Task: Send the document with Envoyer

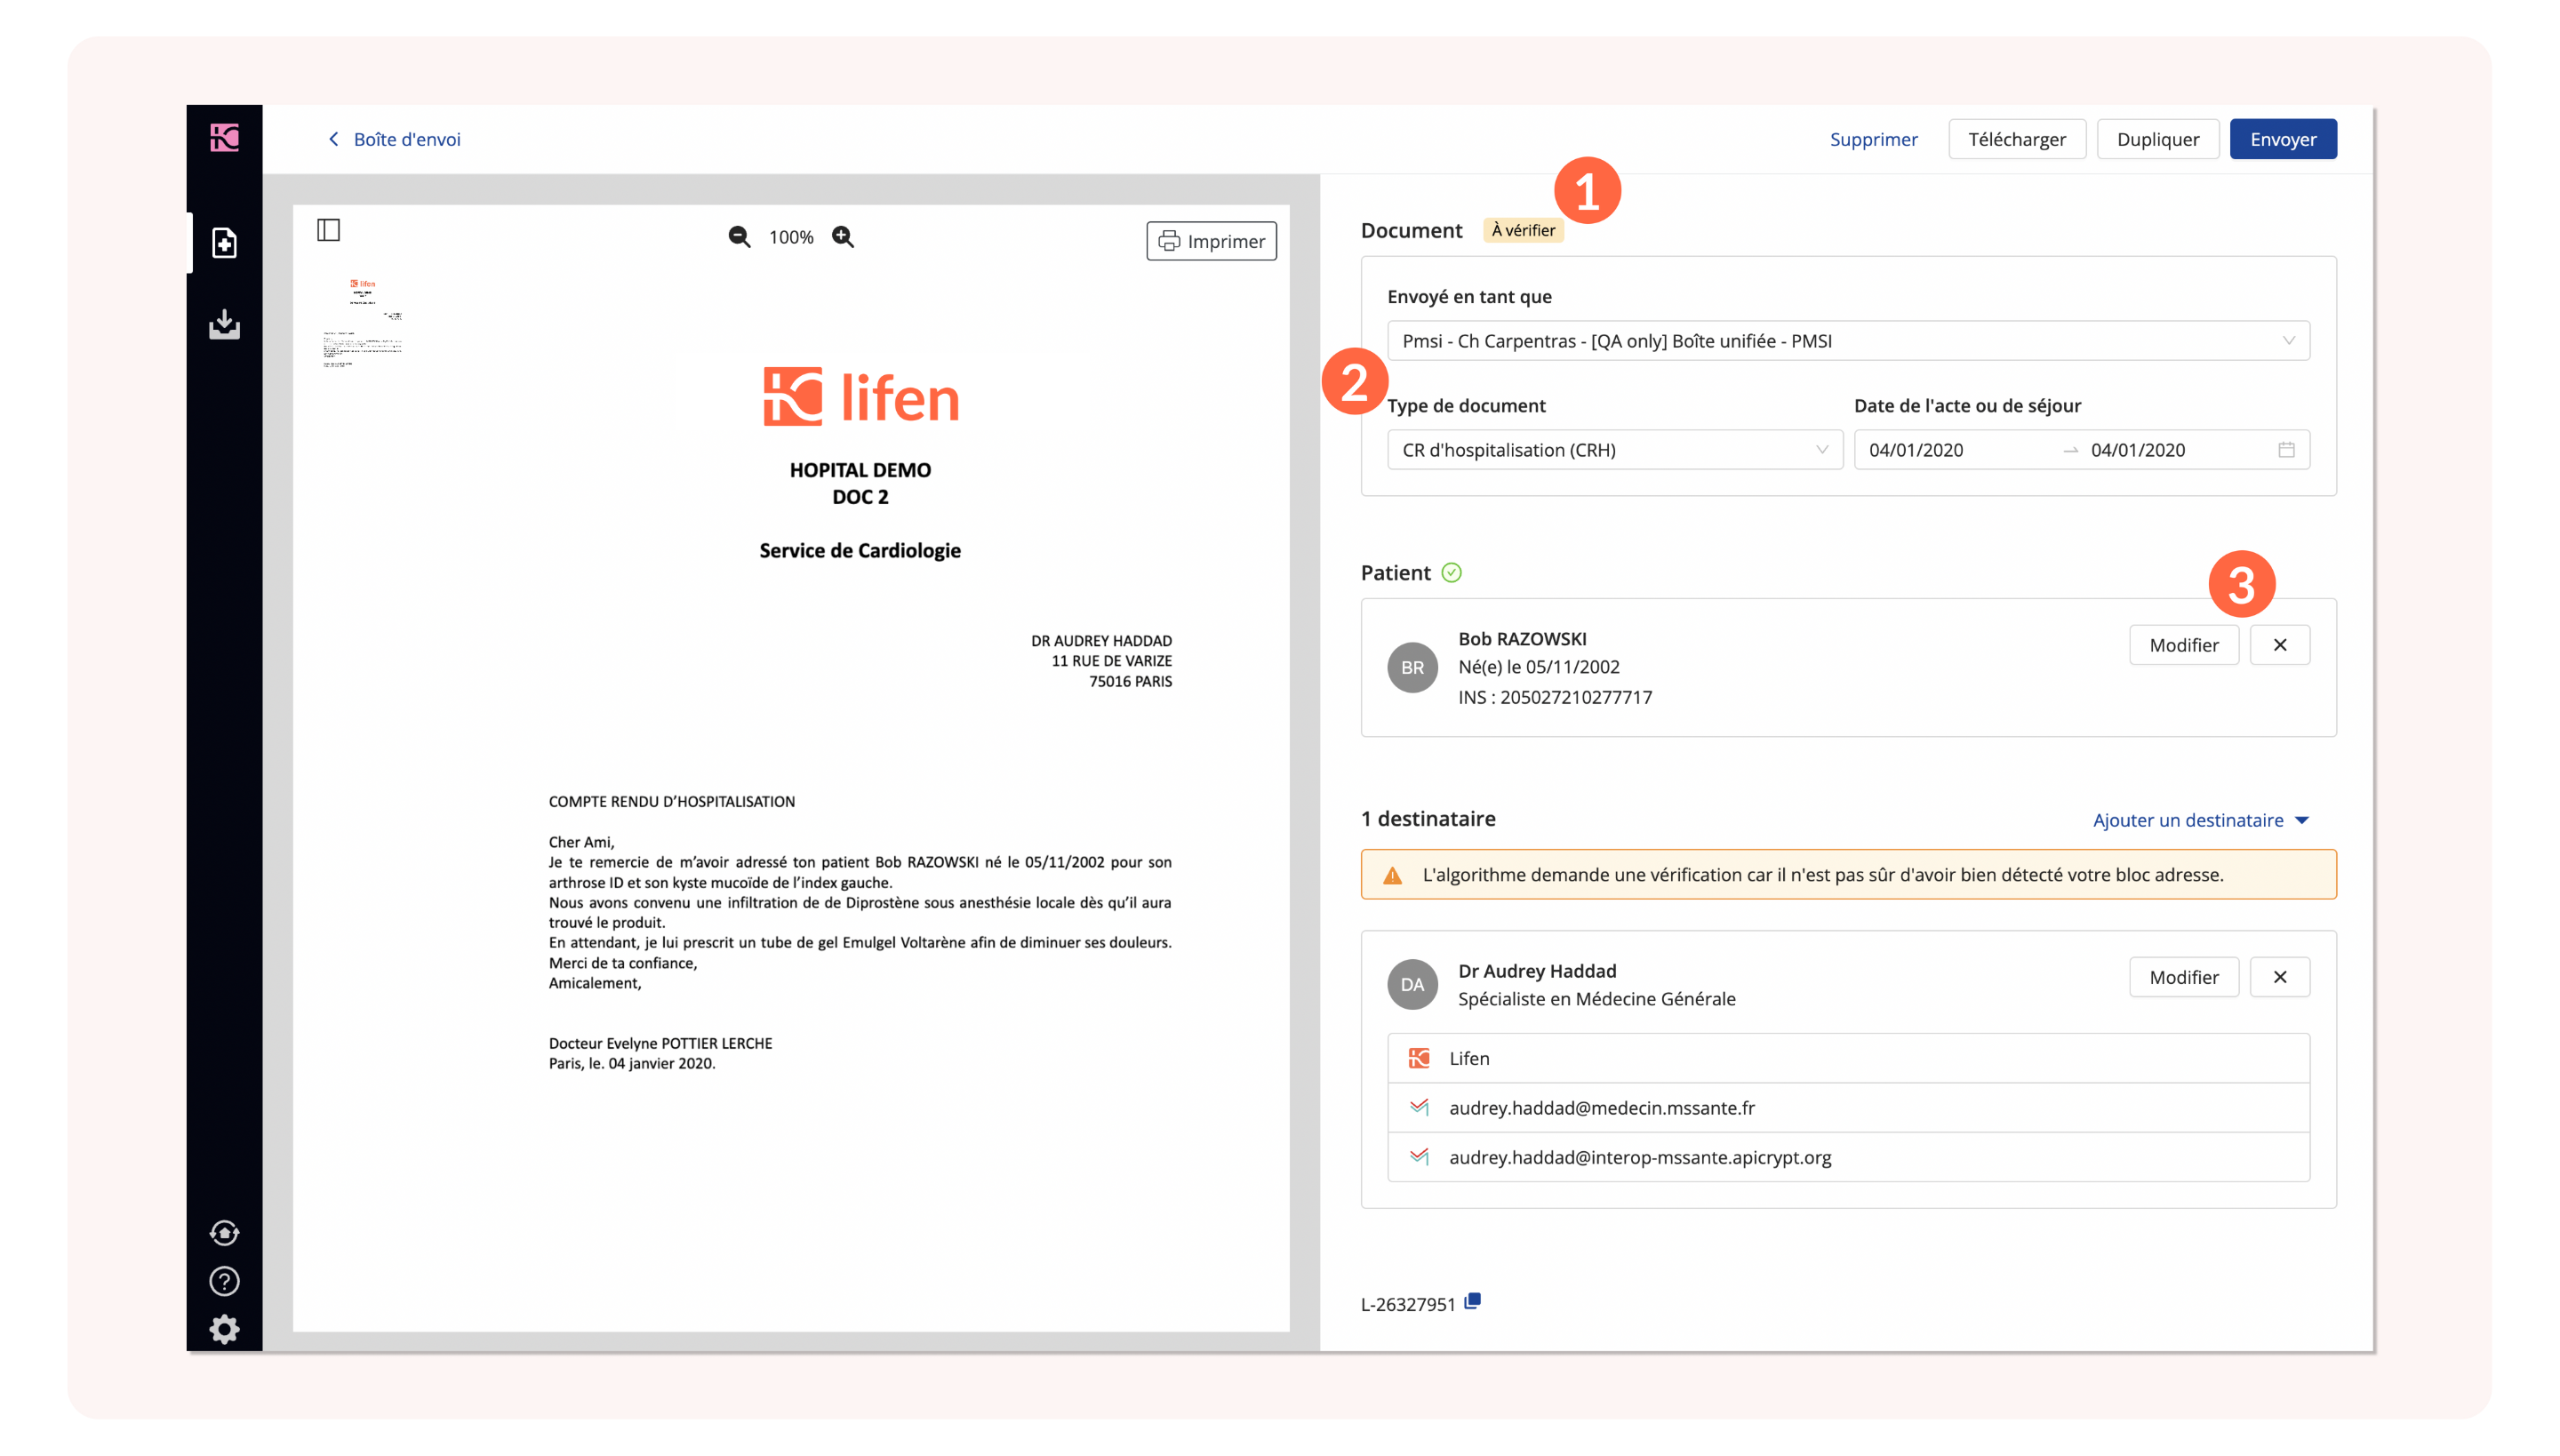Action: [2283, 139]
